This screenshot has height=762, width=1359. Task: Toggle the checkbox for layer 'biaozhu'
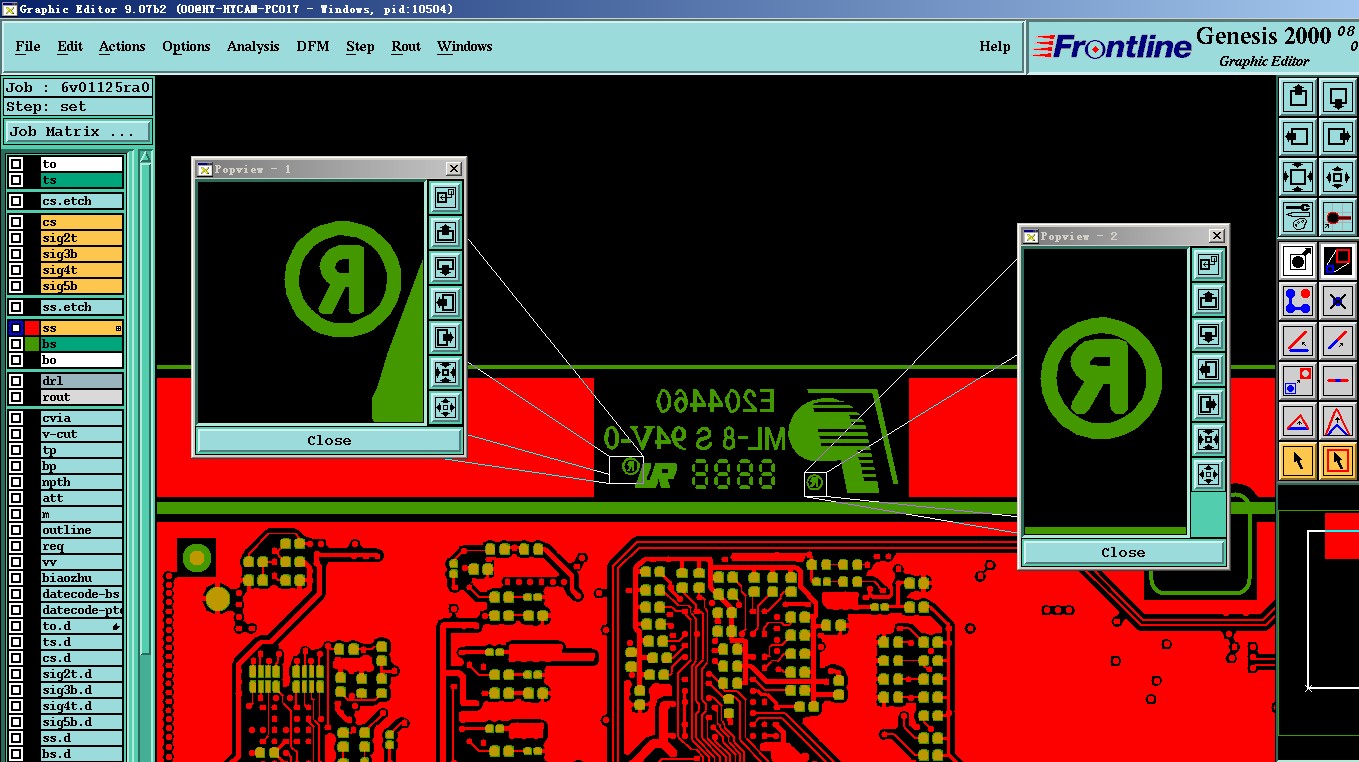coord(16,578)
